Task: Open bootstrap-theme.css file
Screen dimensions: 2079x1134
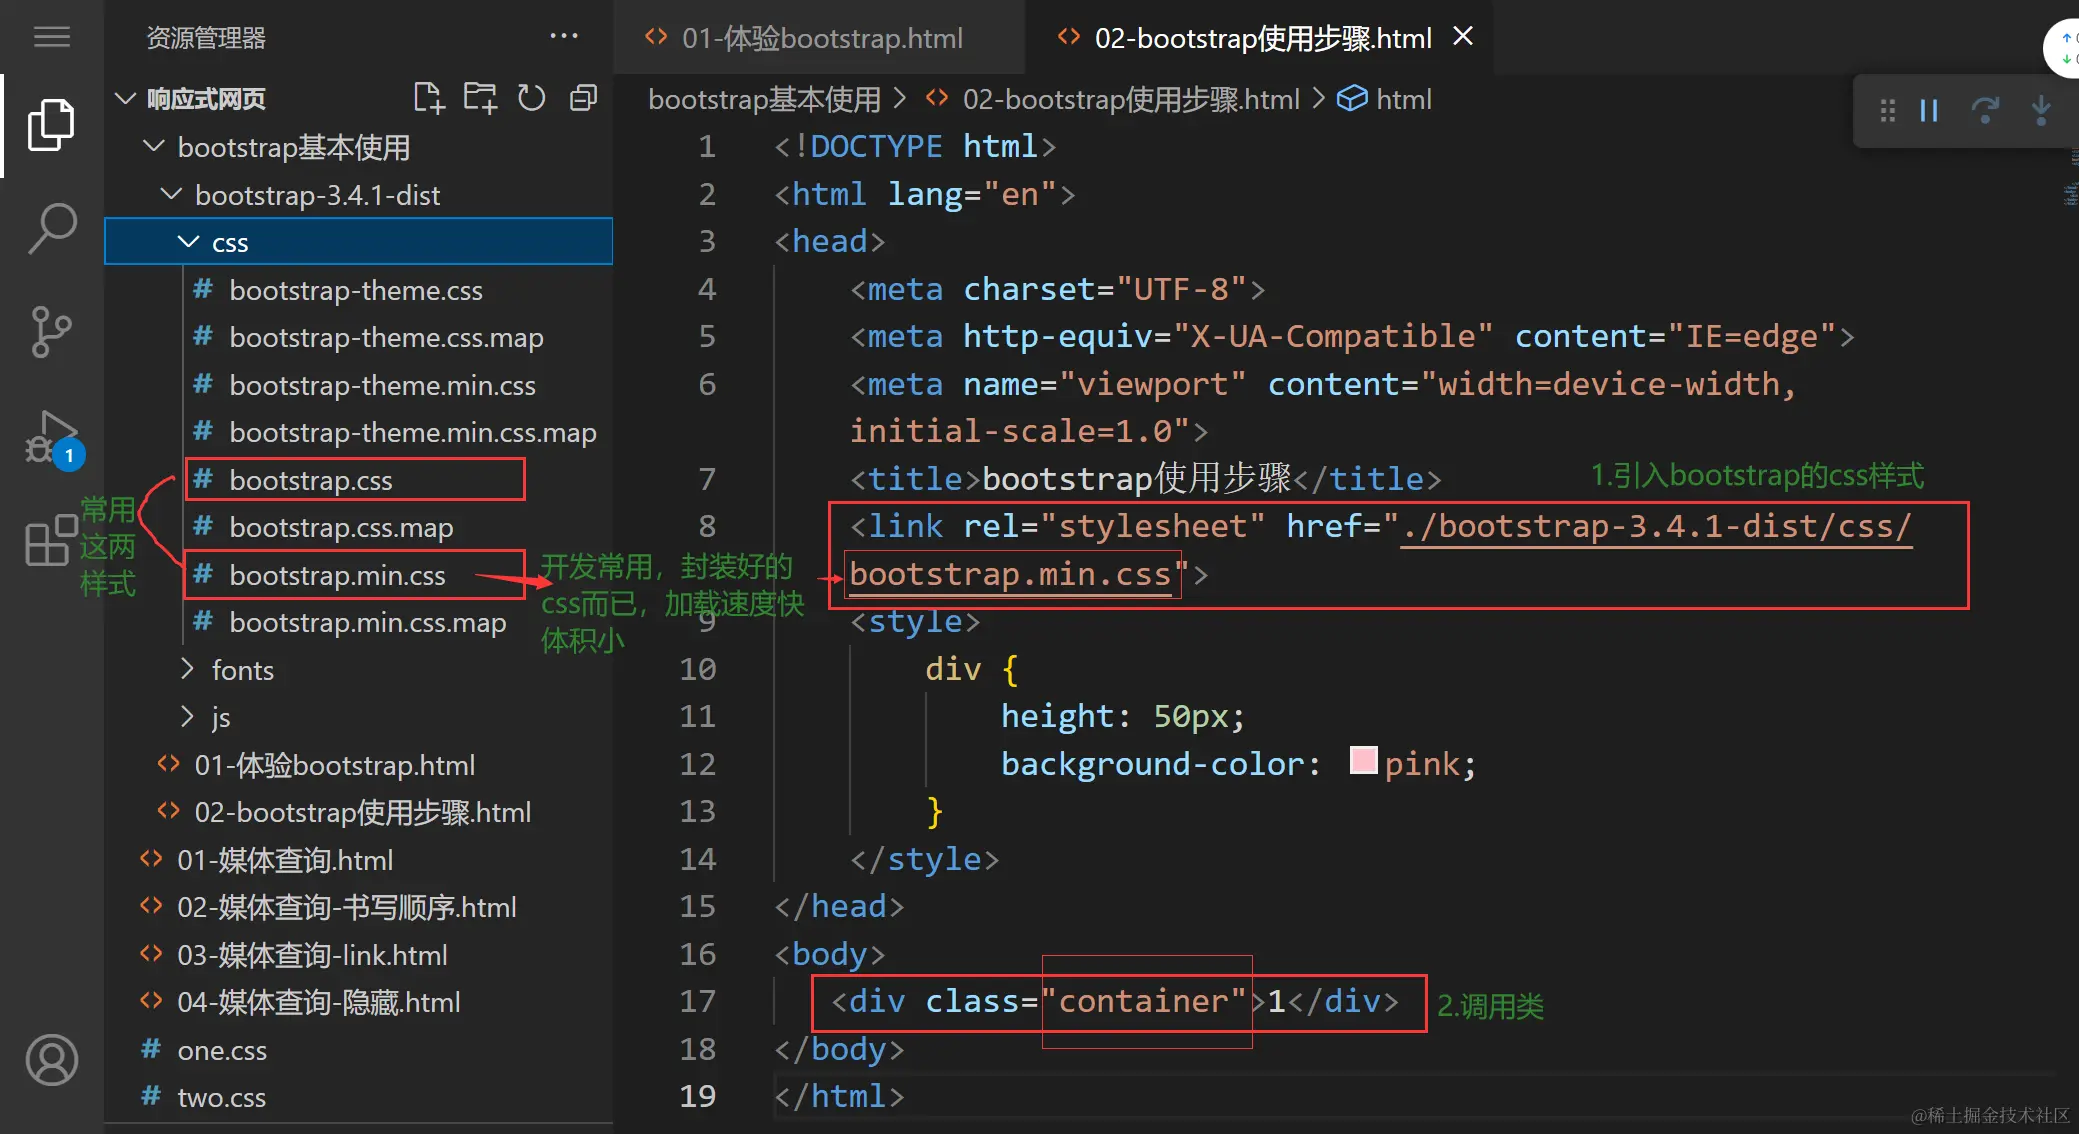Action: (x=358, y=290)
